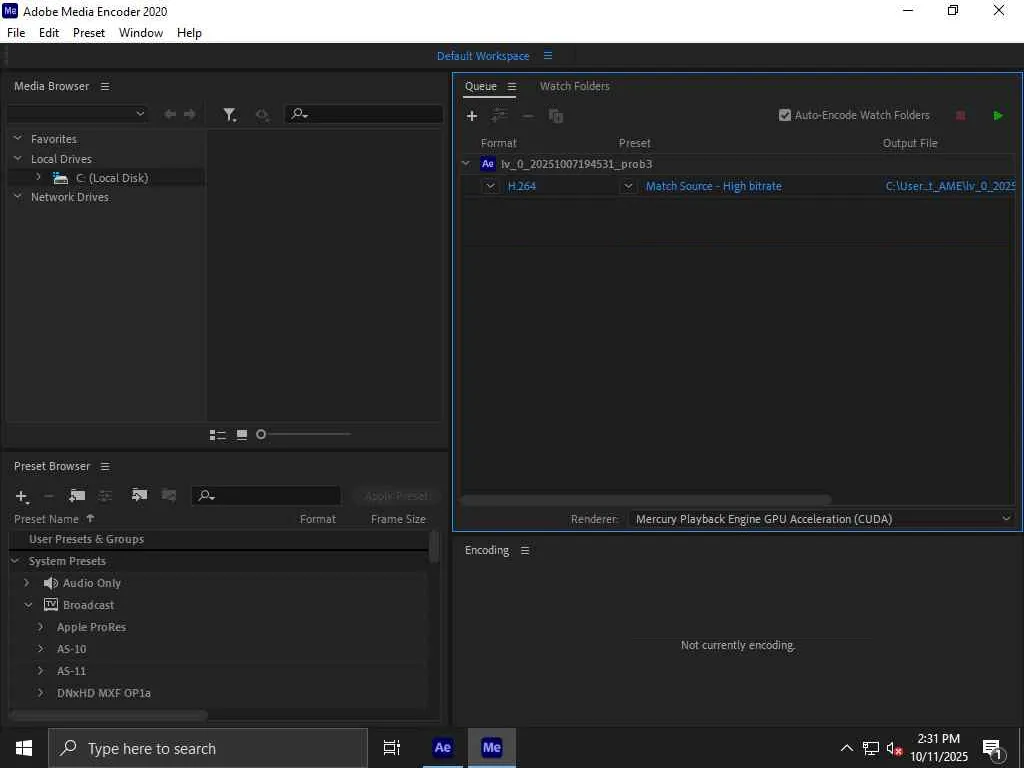Image resolution: width=1024 pixels, height=768 pixels.
Task: Click the Broadcast TV icon
Action: pos(51,605)
